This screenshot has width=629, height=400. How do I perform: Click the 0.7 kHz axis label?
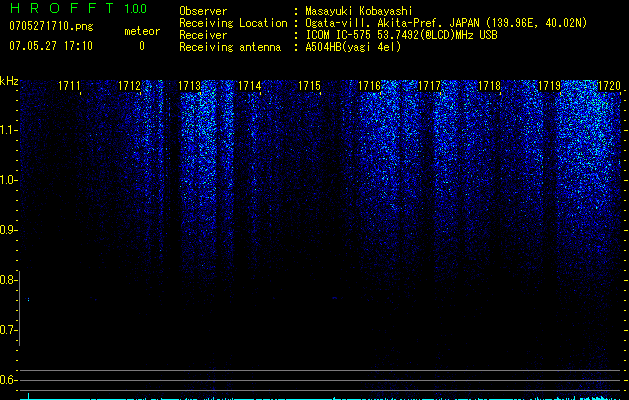pos(7,330)
